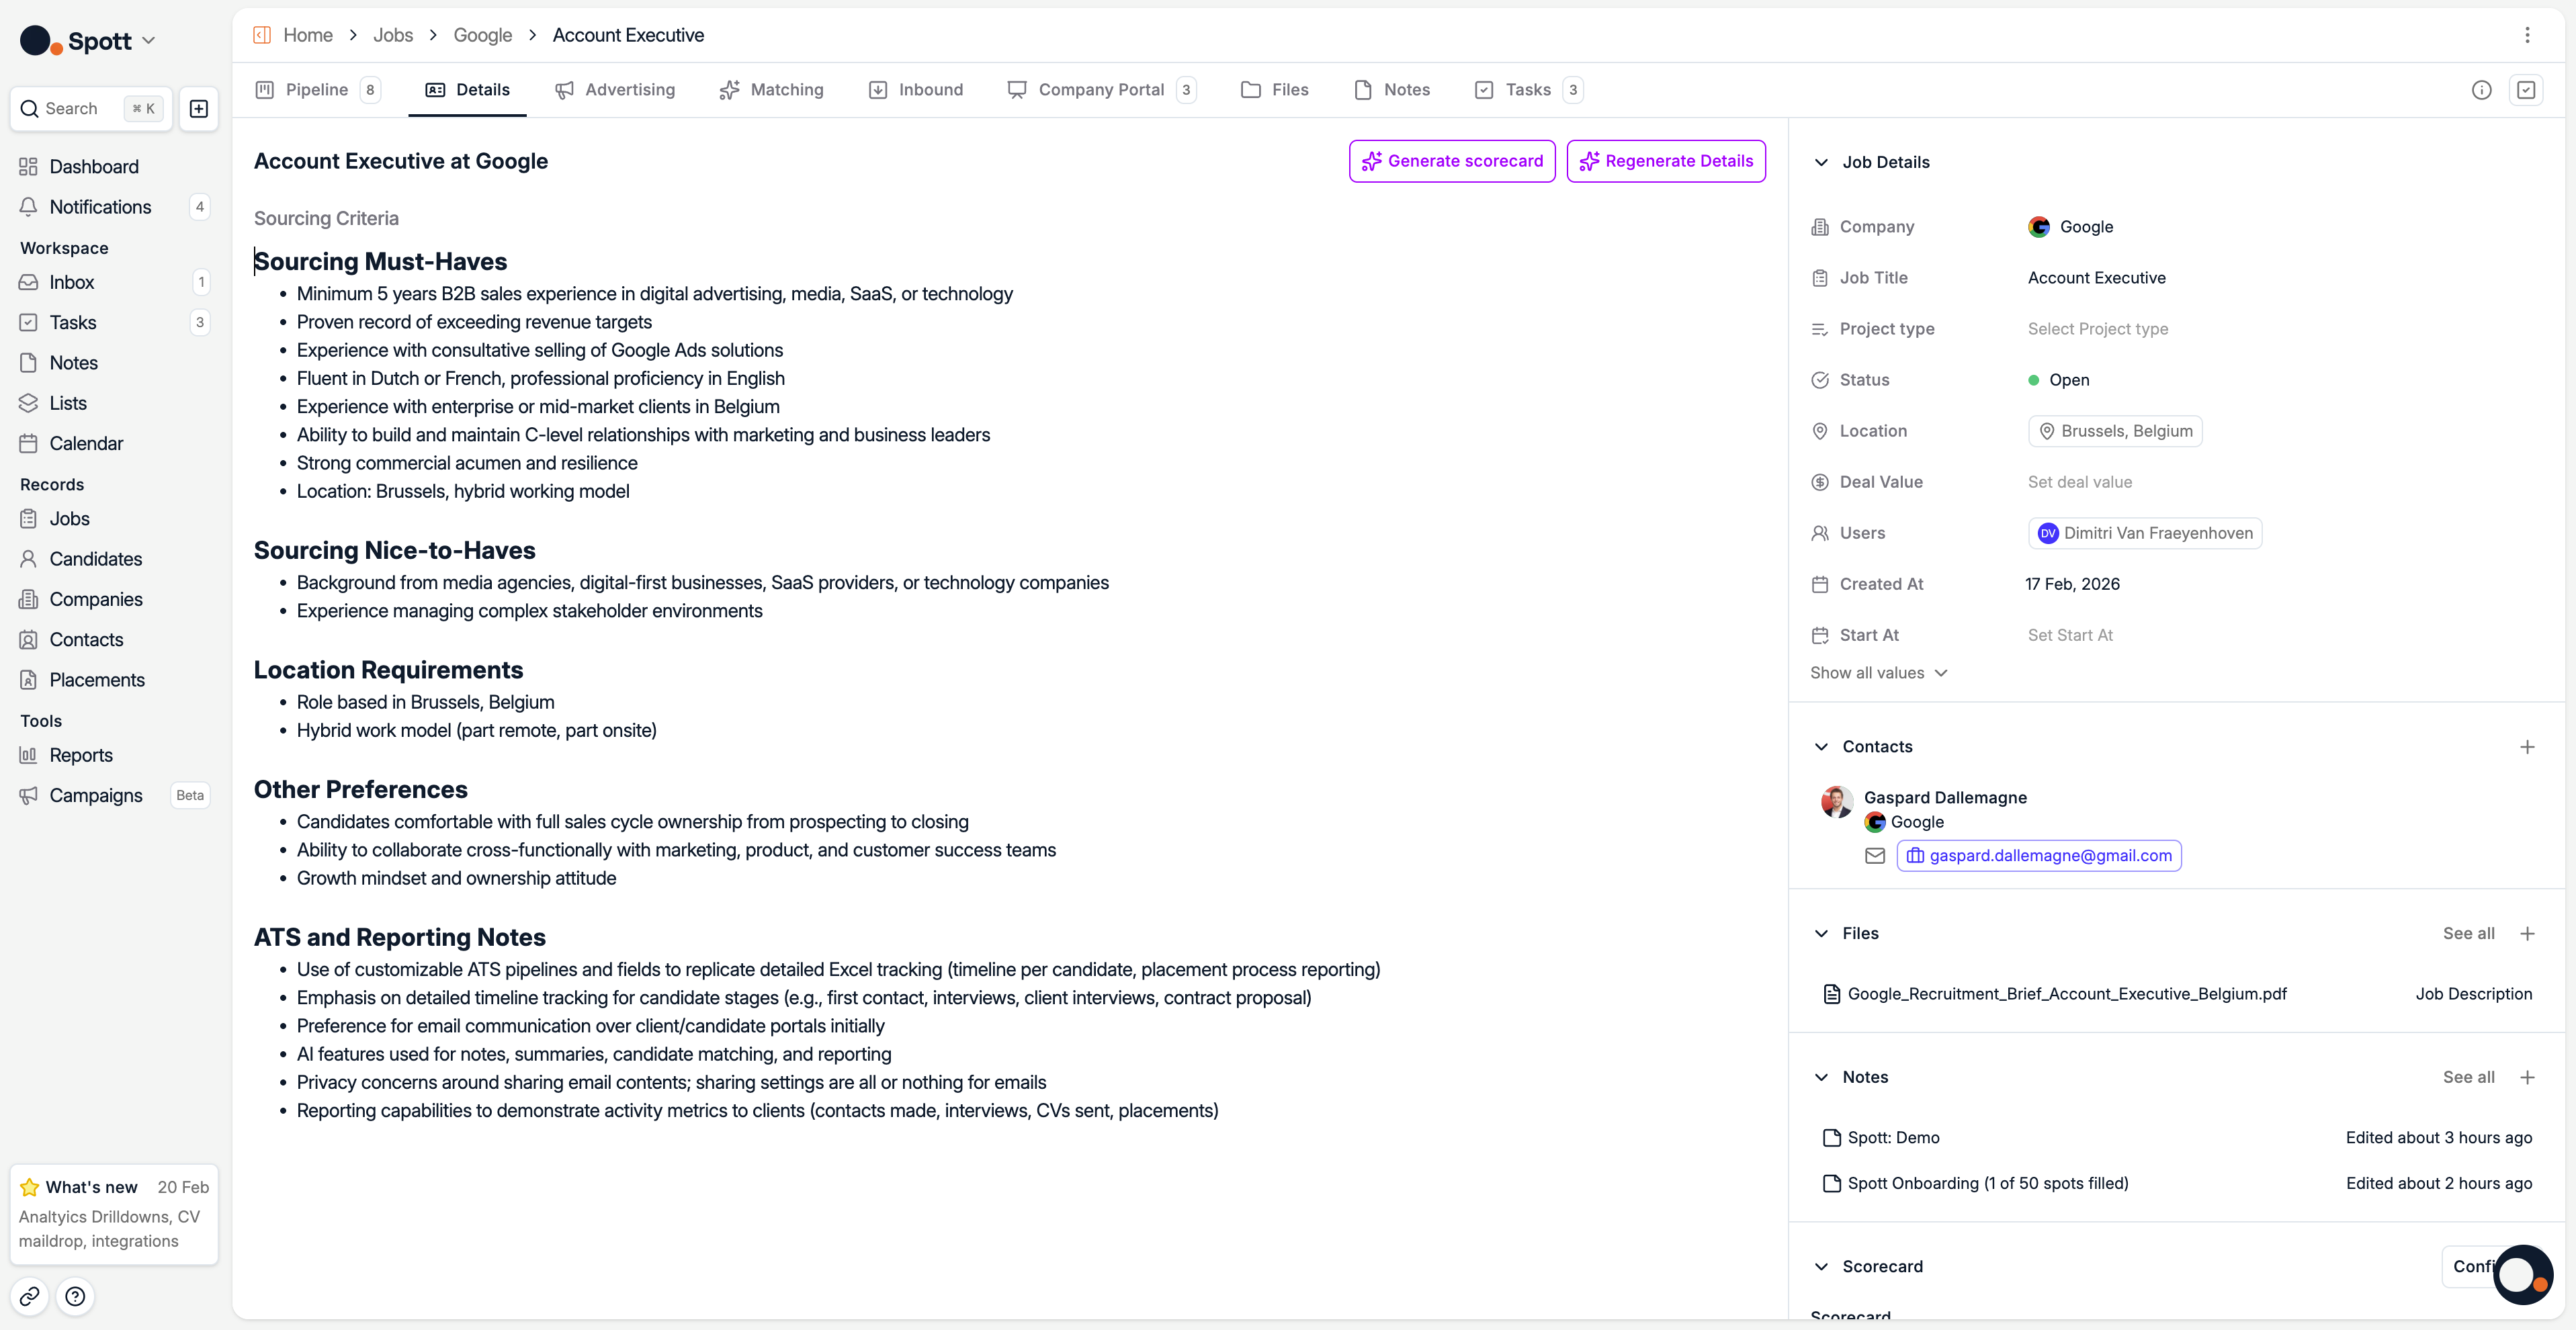Open Placements records
This screenshot has height=1330, width=2576.
[x=97, y=680]
